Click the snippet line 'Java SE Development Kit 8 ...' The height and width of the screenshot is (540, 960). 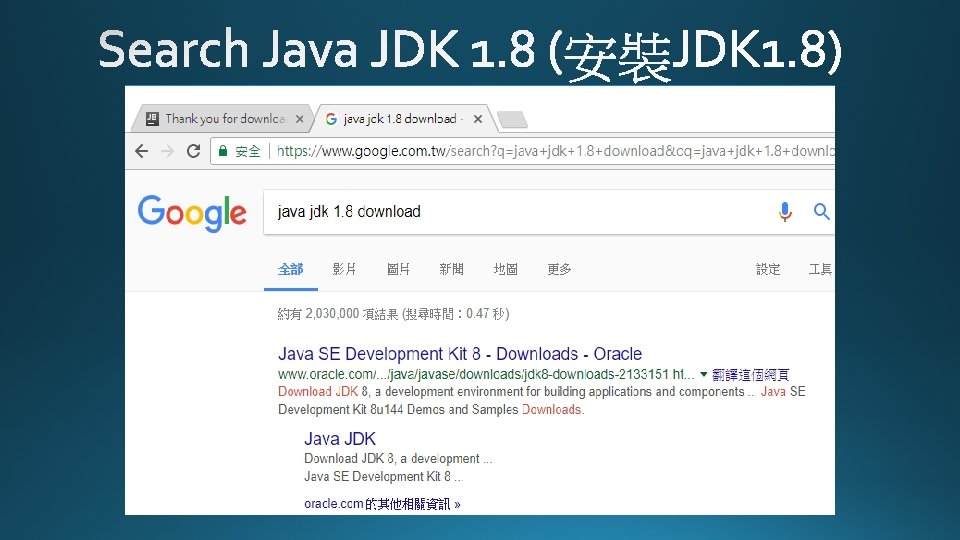point(383,476)
